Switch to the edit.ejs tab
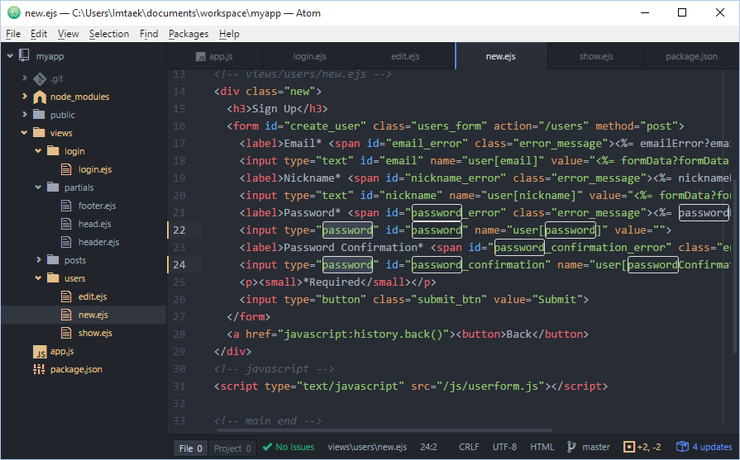740x460 pixels. 405,56
